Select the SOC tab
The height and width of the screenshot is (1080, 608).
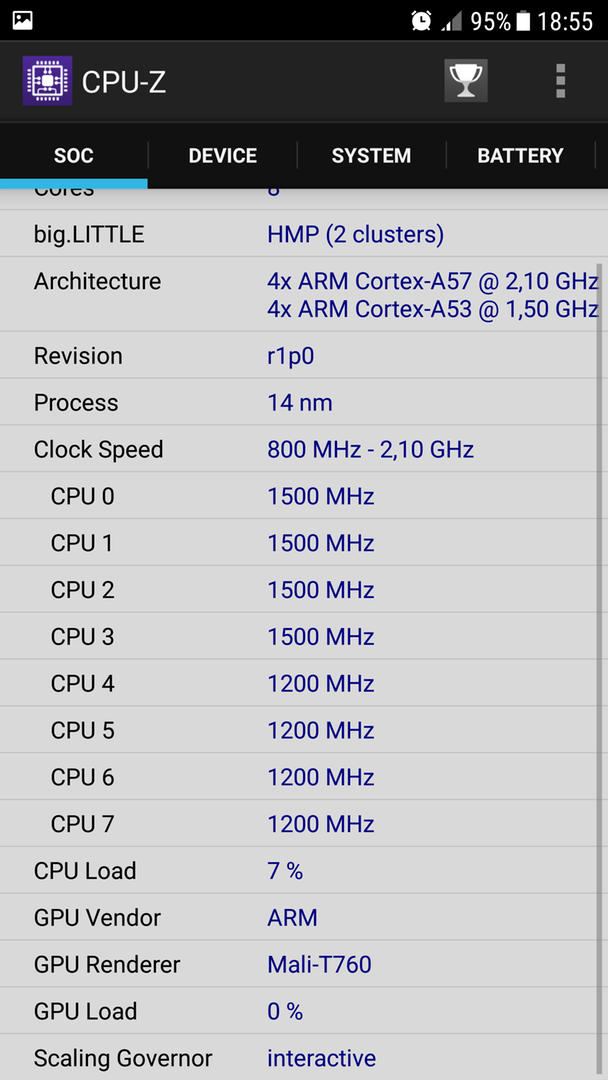[74, 156]
